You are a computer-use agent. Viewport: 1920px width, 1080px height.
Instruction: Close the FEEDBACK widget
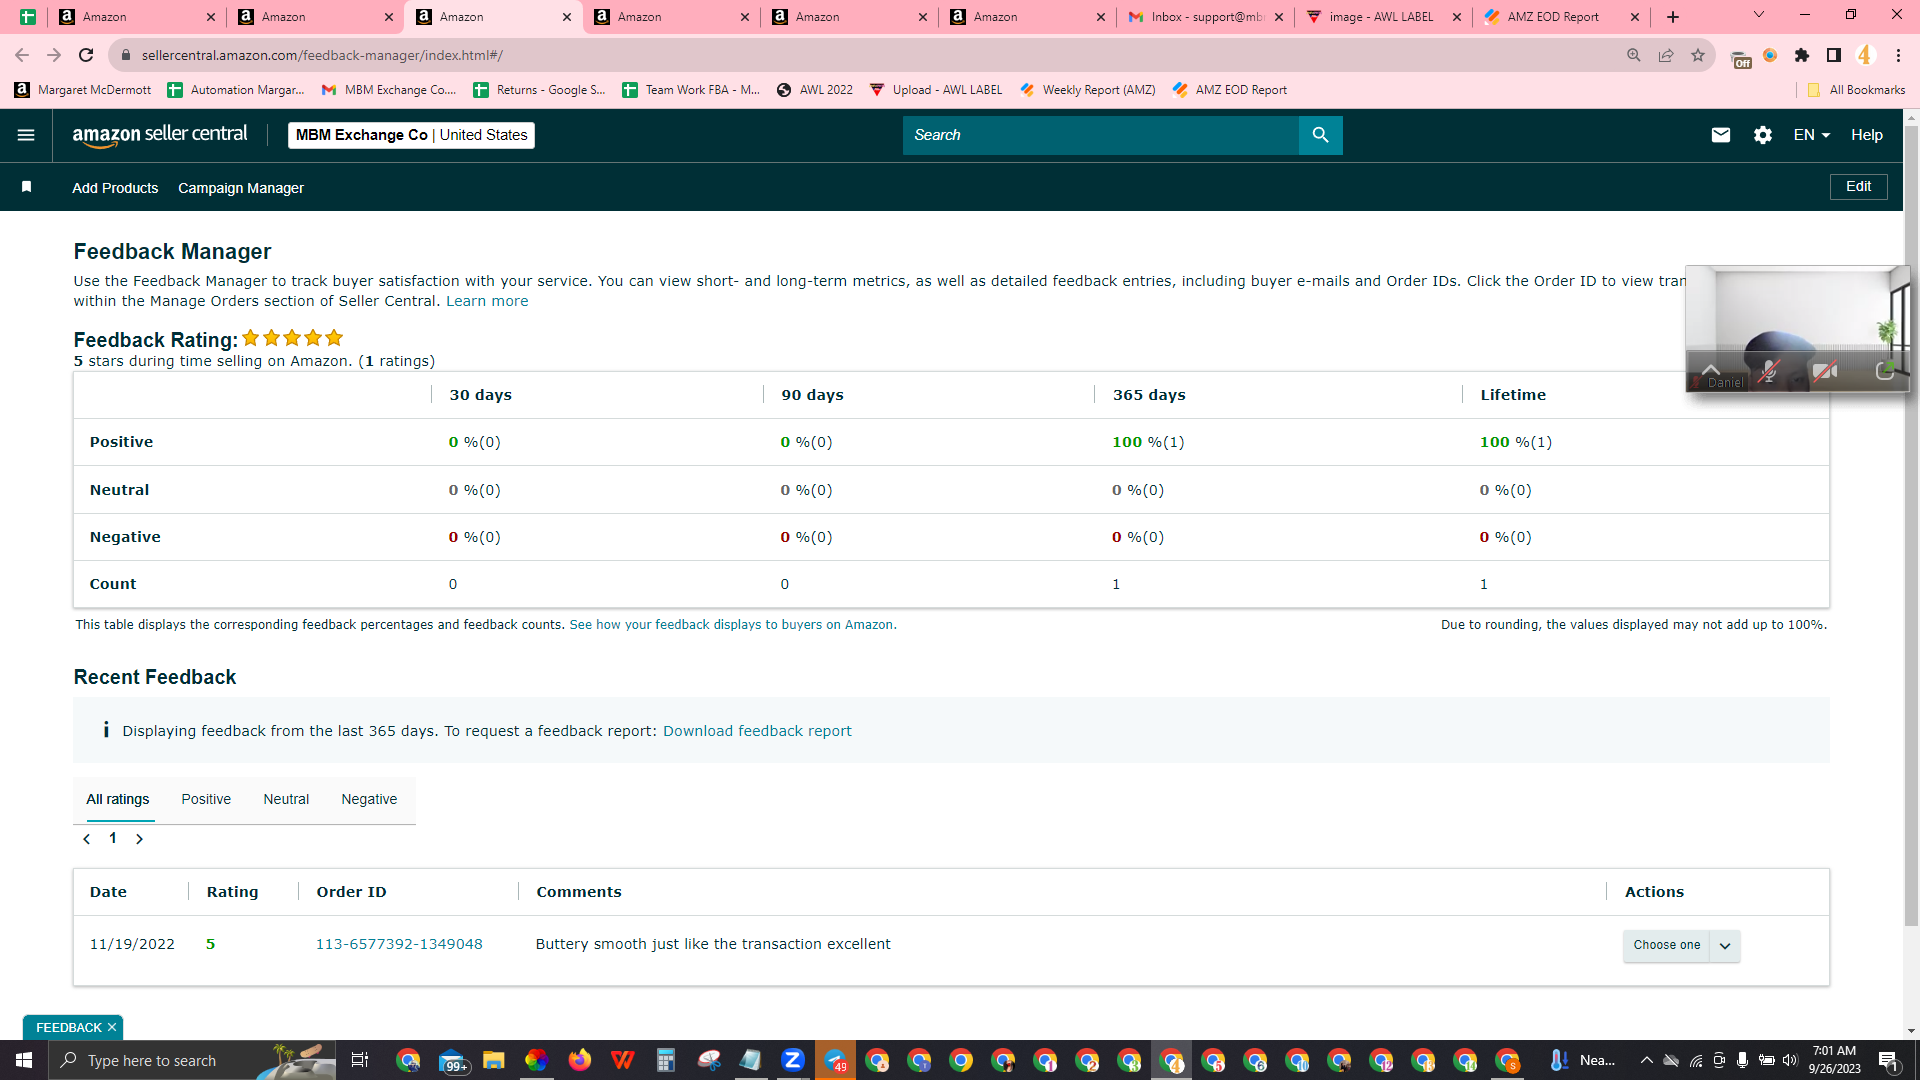[x=112, y=1027]
